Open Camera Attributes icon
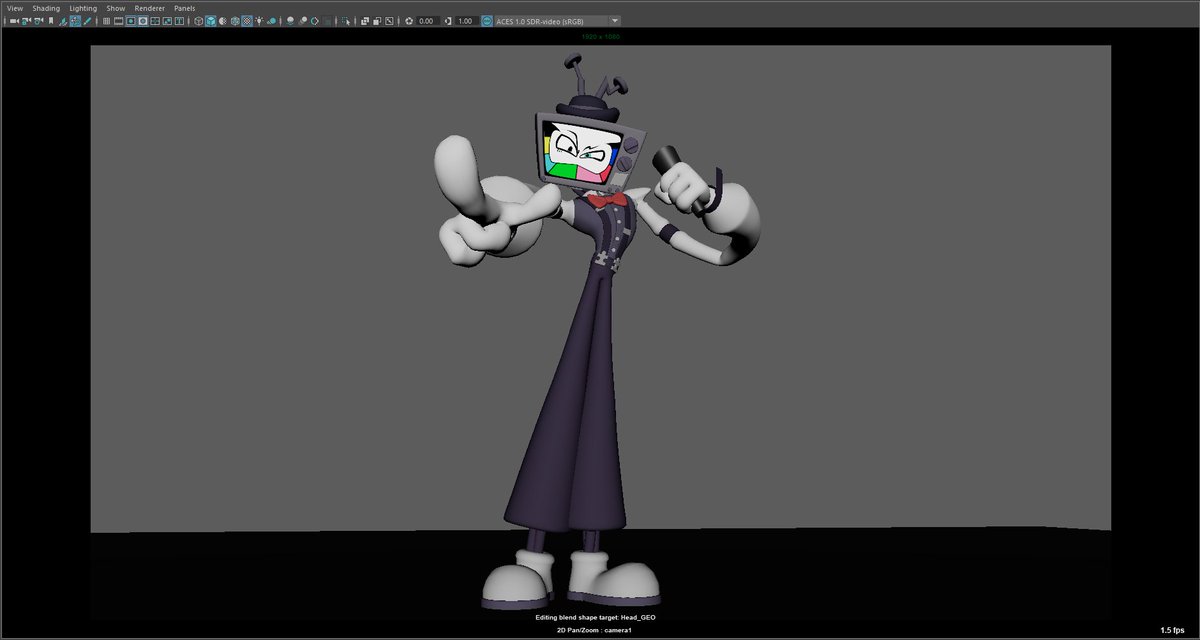The image size is (1200, 640). coord(38,21)
